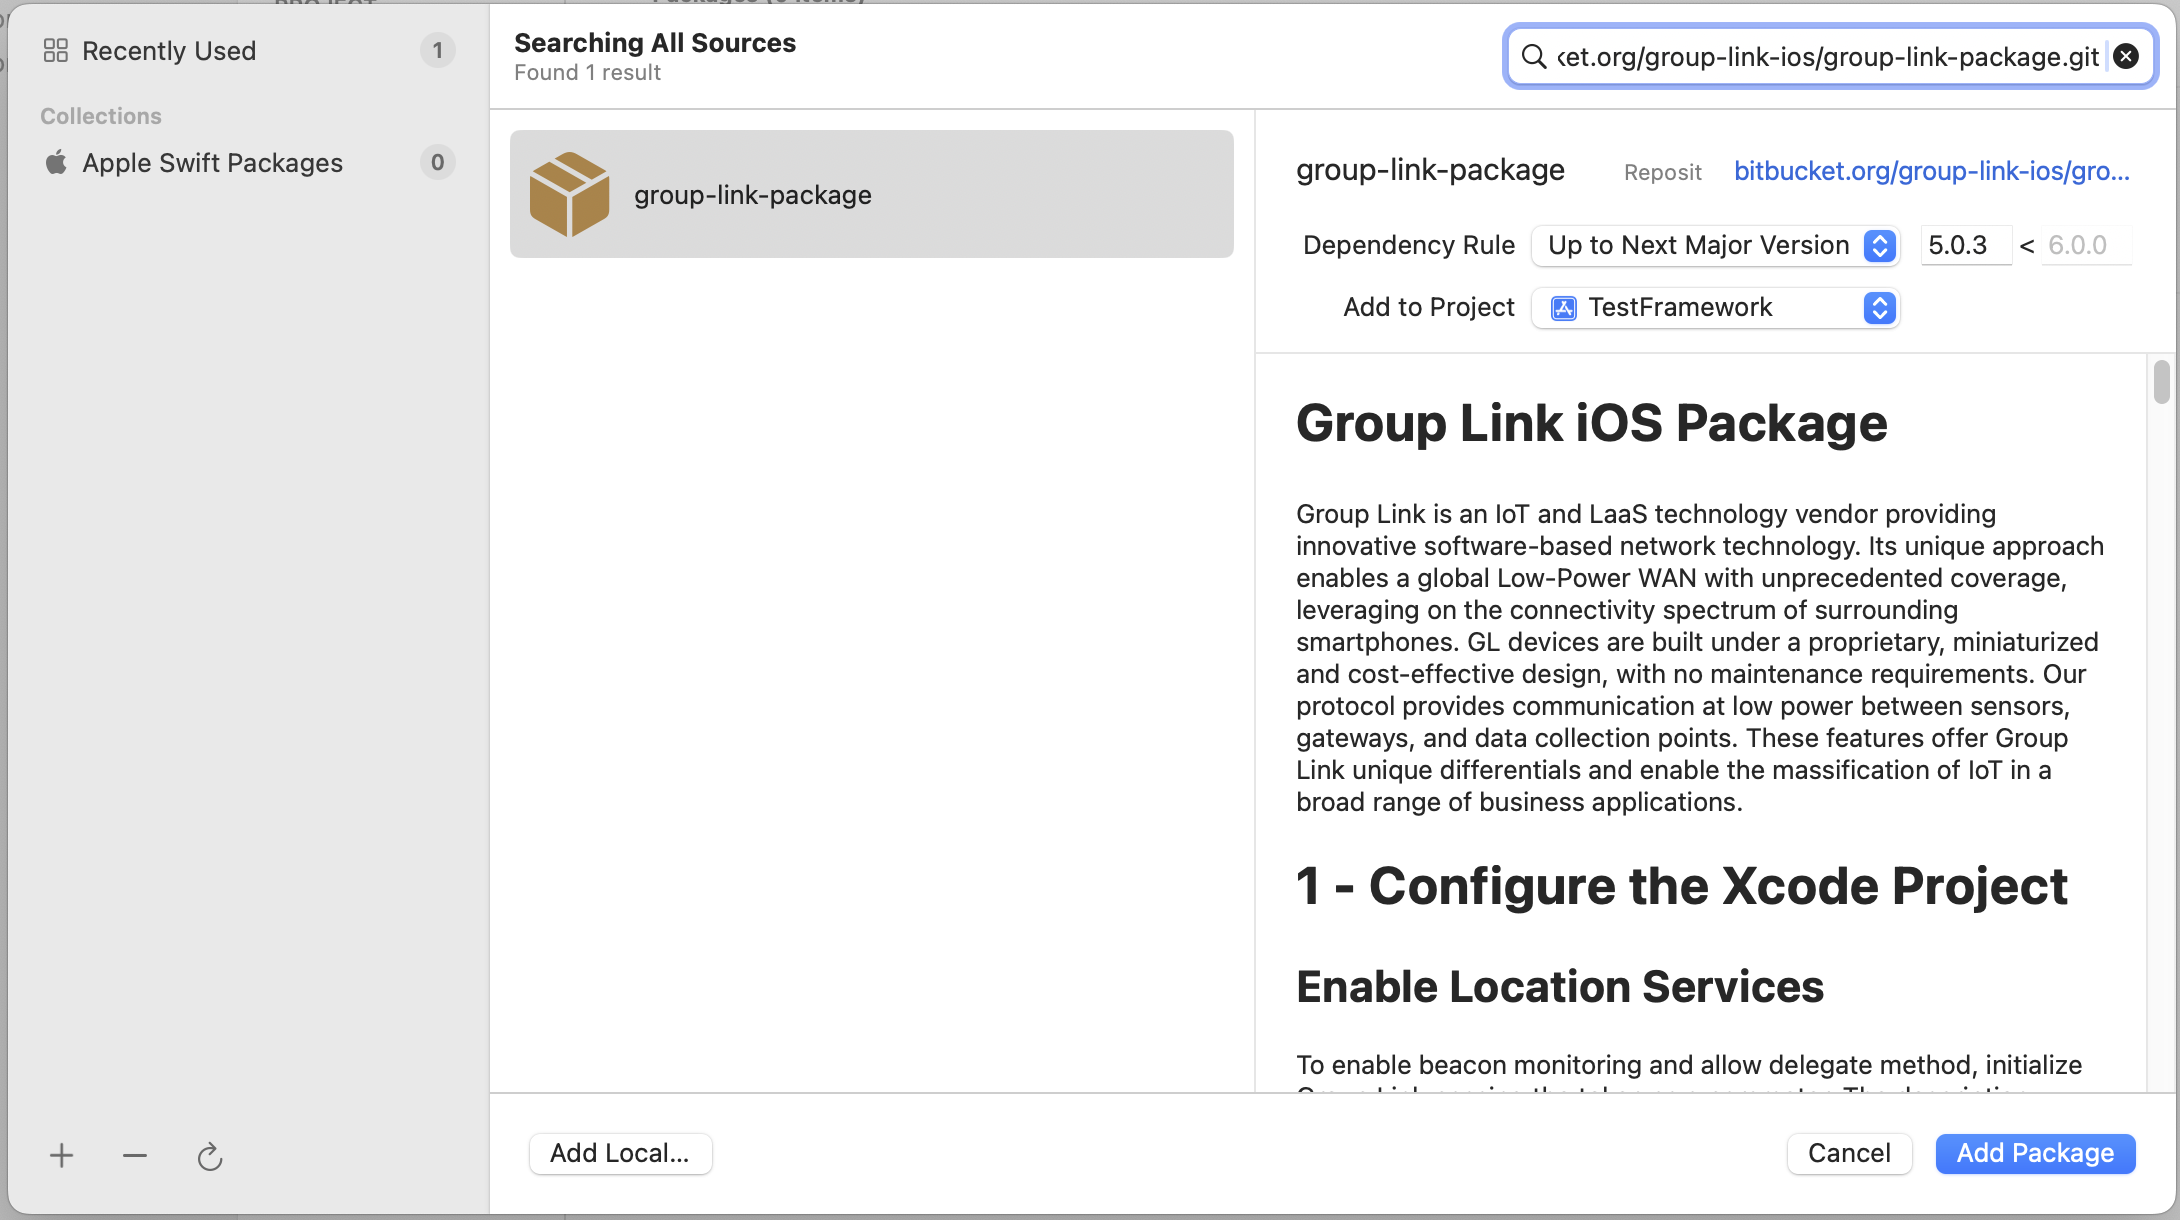Clear the search field with the X icon
This screenshot has height=1220, width=2180.
click(x=2126, y=57)
